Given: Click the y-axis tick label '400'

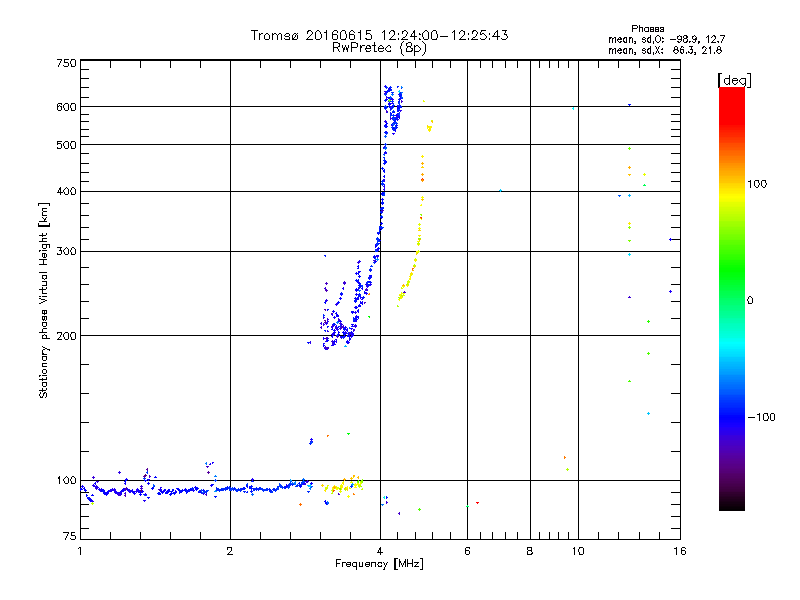Looking at the screenshot, I should (x=66, y=191).
